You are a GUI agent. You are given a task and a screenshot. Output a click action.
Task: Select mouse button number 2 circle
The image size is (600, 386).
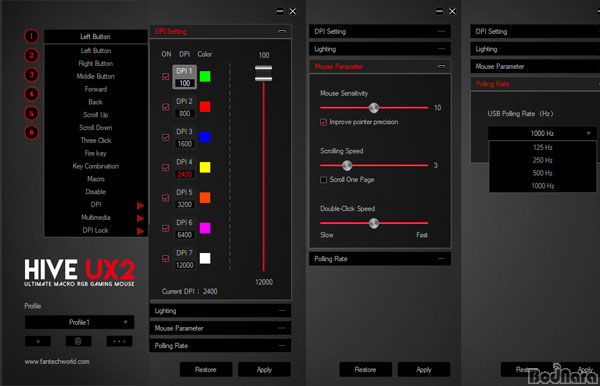tap(31, 55)
